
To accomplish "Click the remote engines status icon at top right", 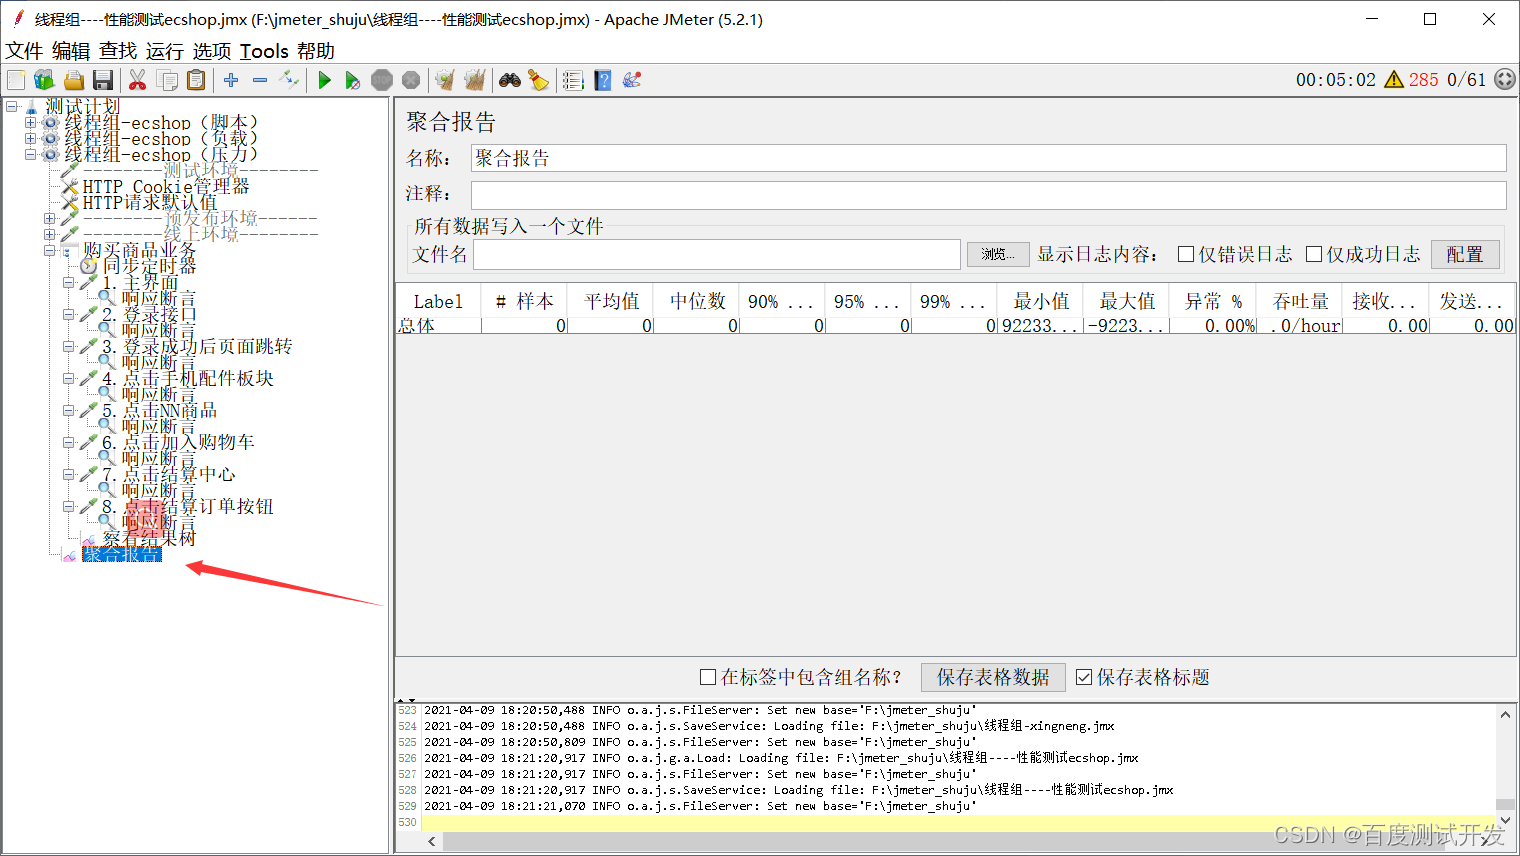I will tap(1505, 80).
